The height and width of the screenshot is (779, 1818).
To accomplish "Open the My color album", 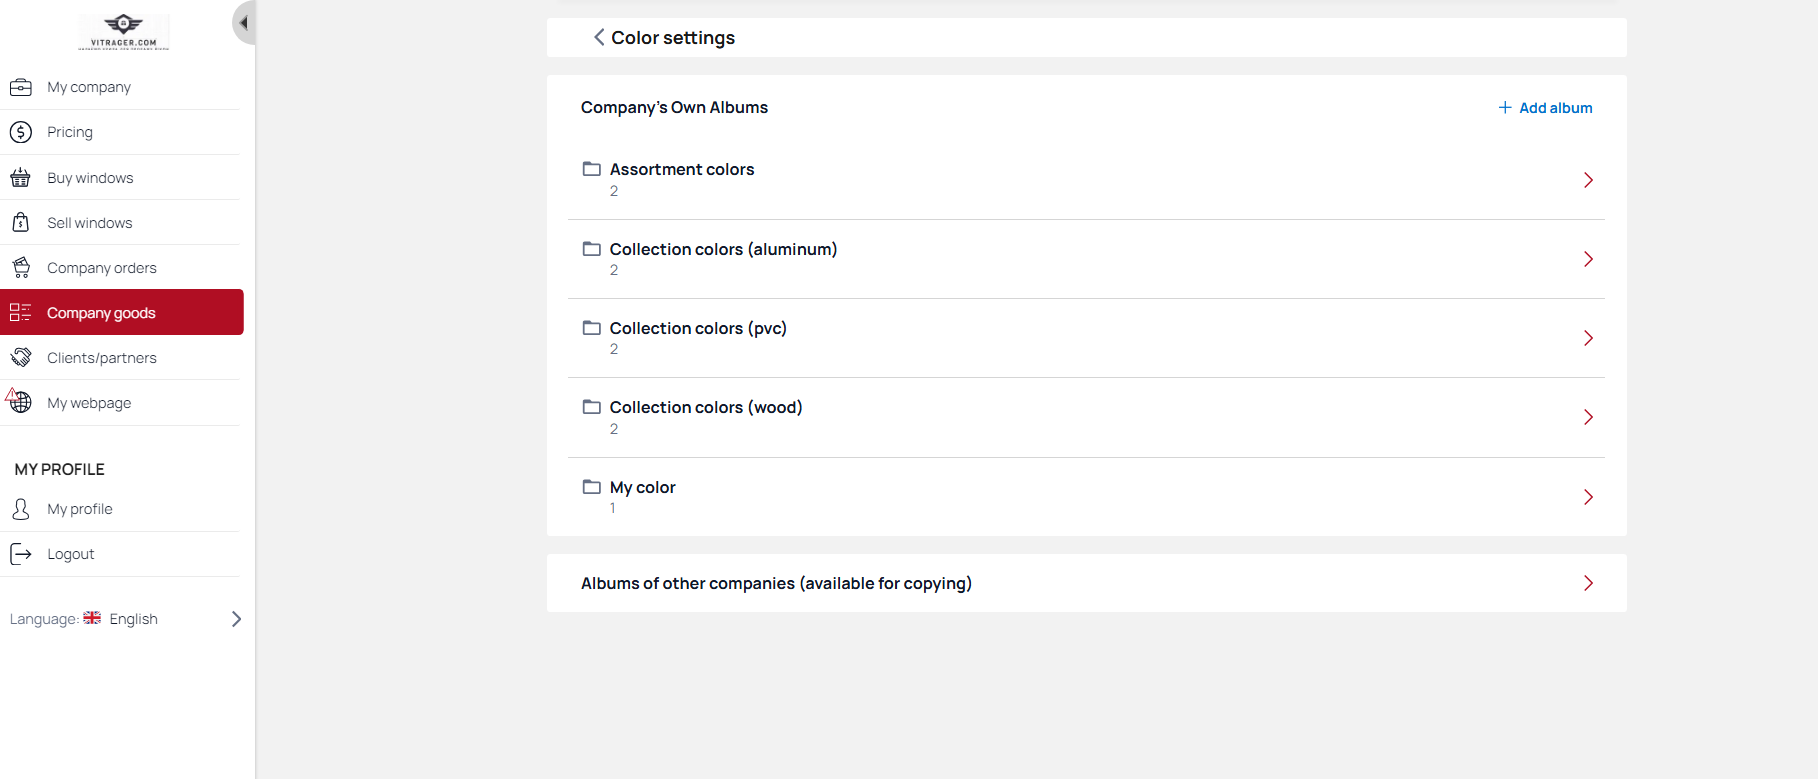I will 1086,497.
